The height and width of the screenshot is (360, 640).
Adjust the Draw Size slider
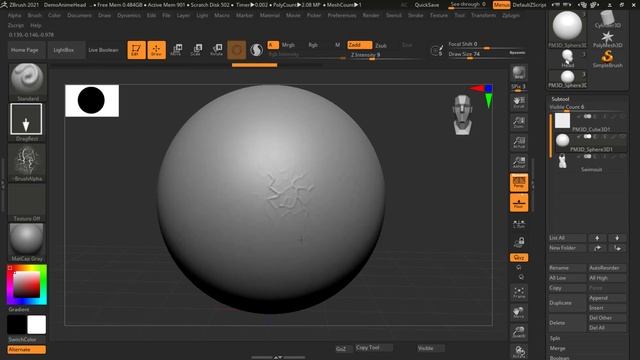tap(486, 54)
